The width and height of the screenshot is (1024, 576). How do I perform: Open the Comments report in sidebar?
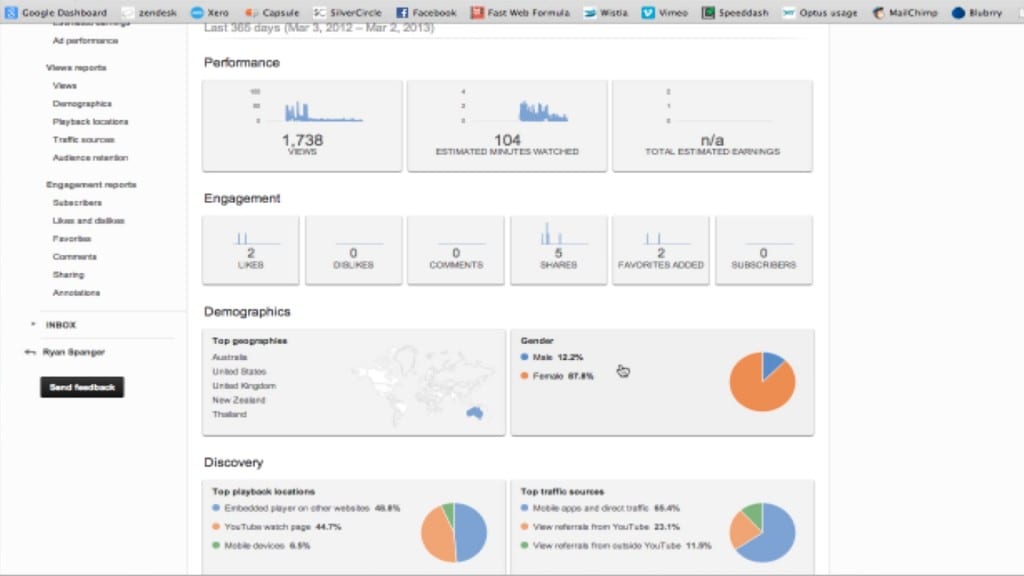tap(74, 257)
